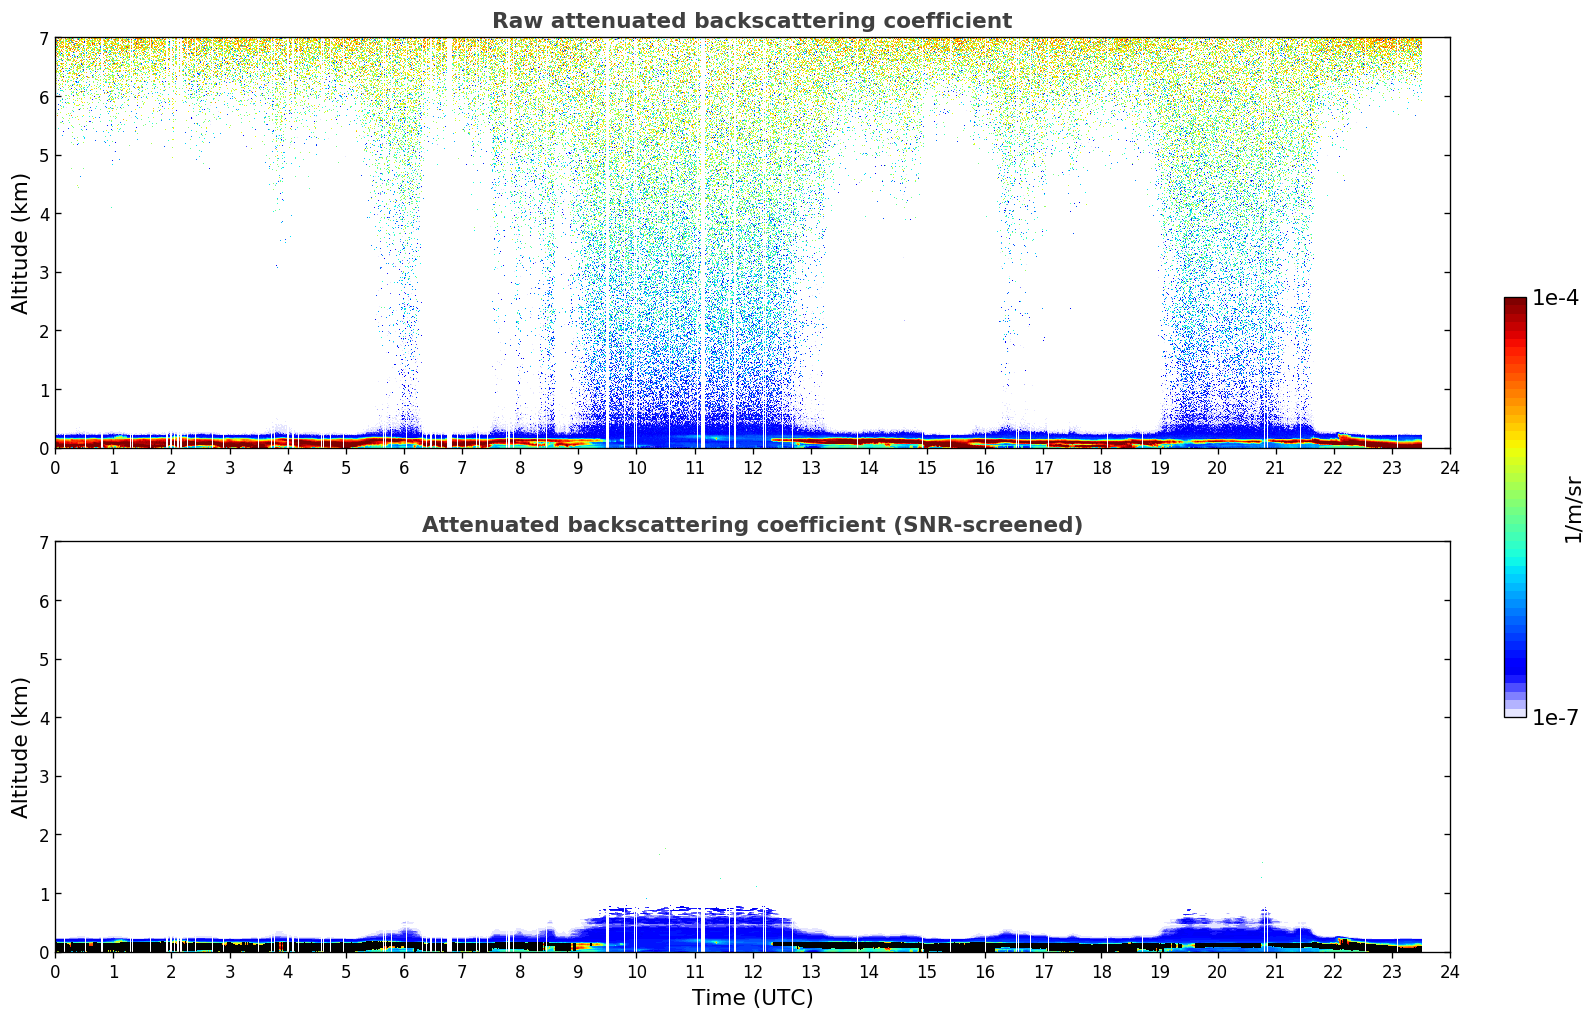
Task: Click the '1e-4' colorbar maximum label
Action: pos(1555,298)
